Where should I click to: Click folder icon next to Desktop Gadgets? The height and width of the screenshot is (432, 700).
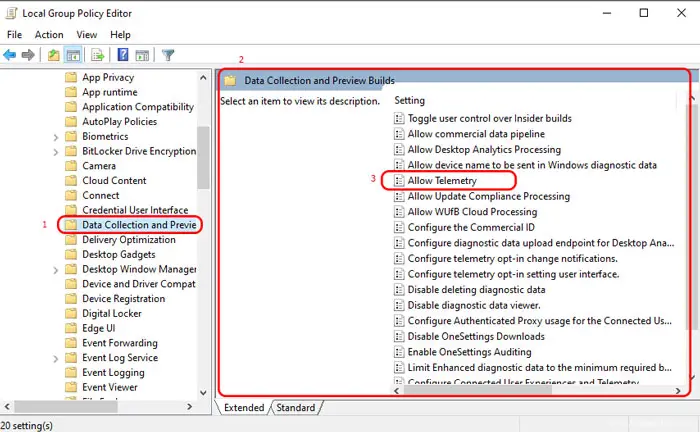[x=71, y=255]
